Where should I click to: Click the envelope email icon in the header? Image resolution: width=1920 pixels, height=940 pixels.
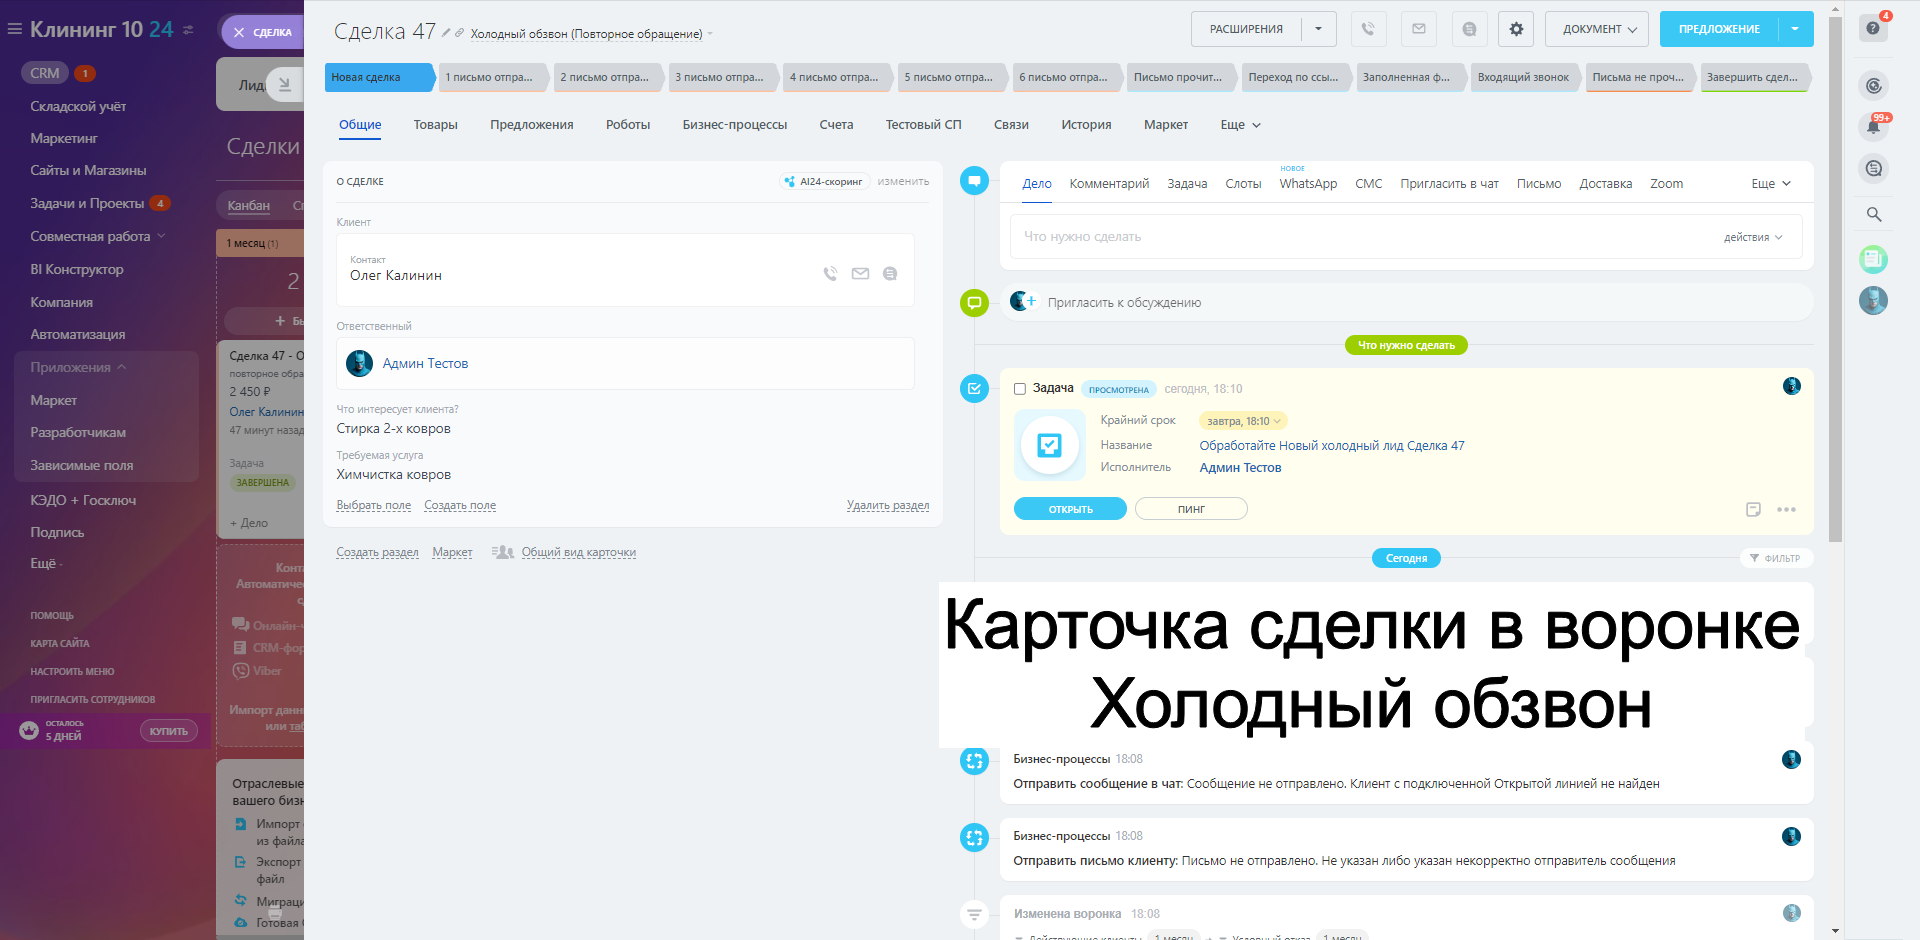pos(1418,29)
